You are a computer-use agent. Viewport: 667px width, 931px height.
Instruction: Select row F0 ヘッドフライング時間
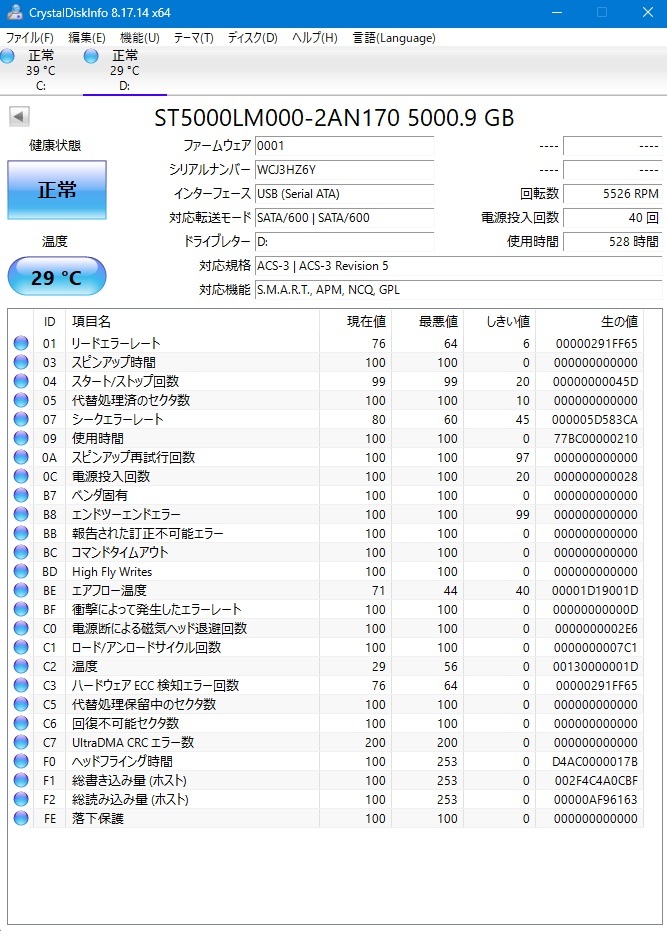(x=326, y=761)
